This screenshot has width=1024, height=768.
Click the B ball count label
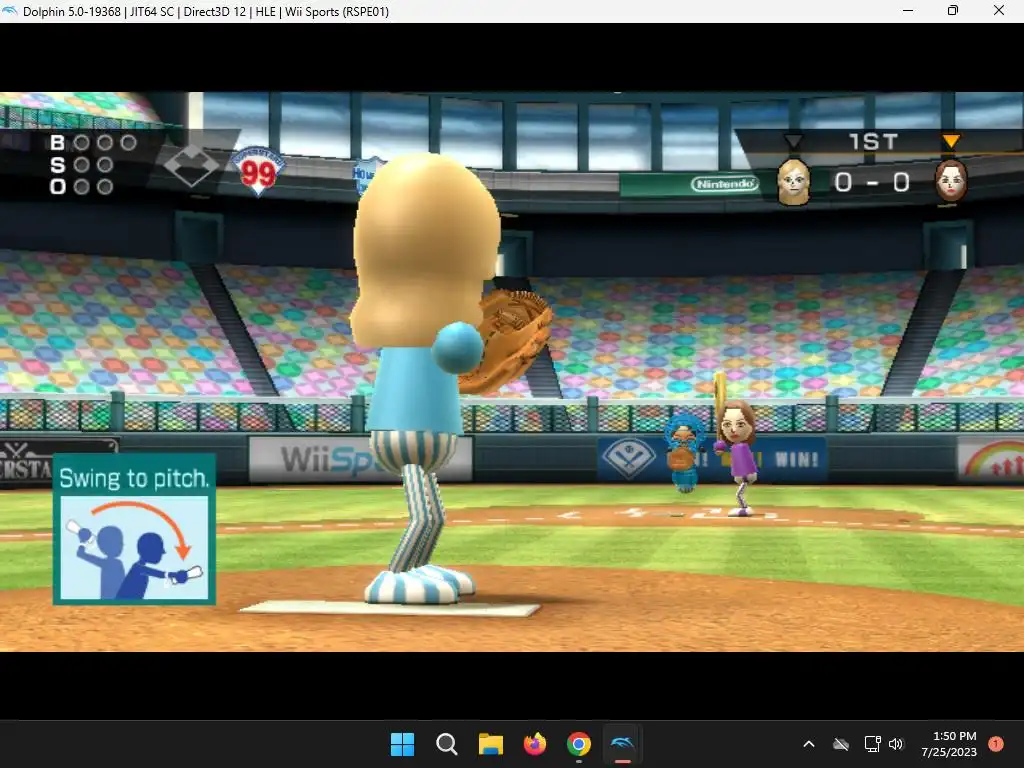click(x=57, y=142)
